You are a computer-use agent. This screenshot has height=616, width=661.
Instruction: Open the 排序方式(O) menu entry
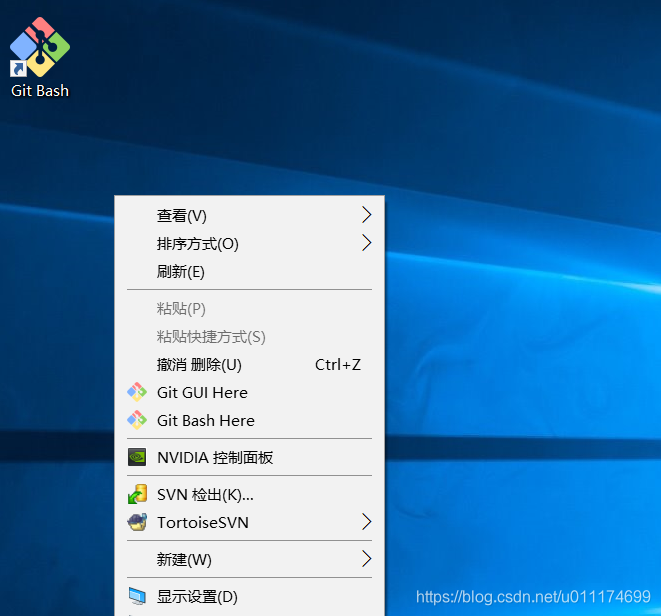click(x=250, y=243)
